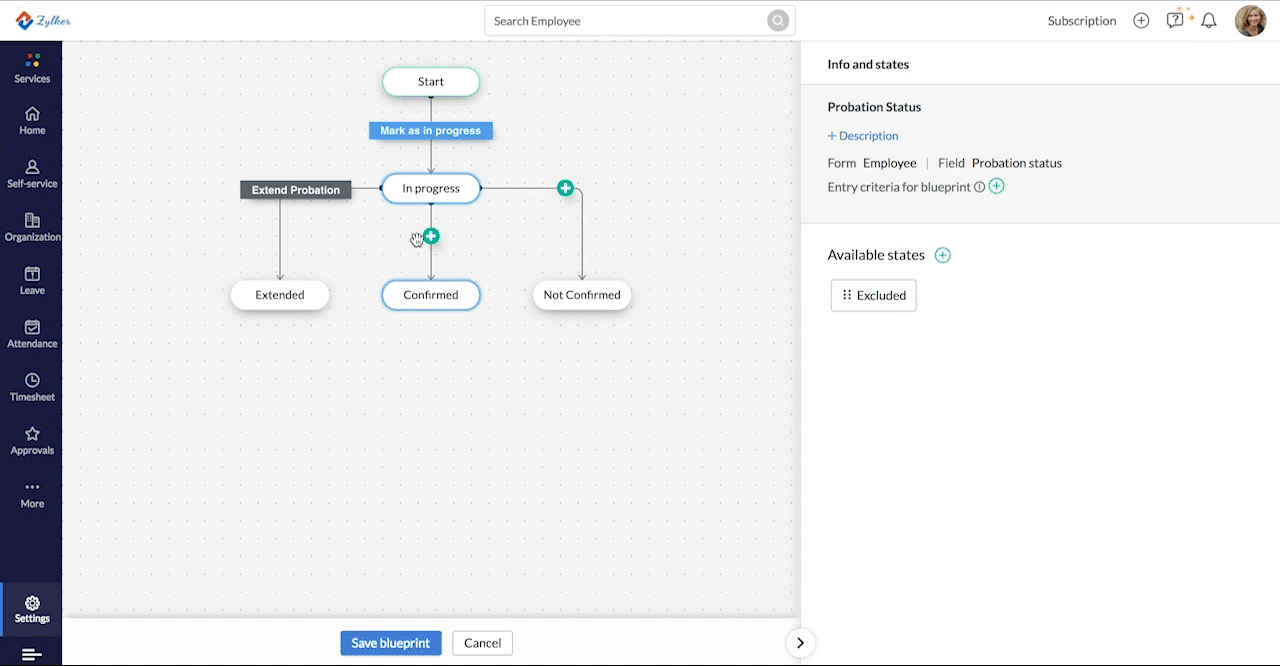Add a Description link
The image size is (1280, 666).
(x=863, y=136)
